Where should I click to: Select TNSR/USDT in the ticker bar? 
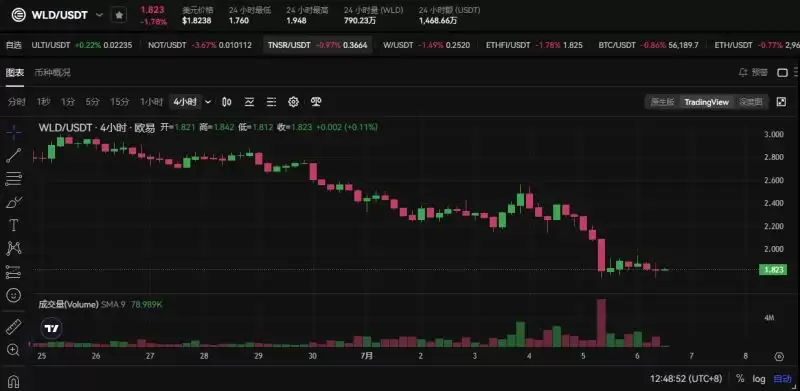point(317,45)
